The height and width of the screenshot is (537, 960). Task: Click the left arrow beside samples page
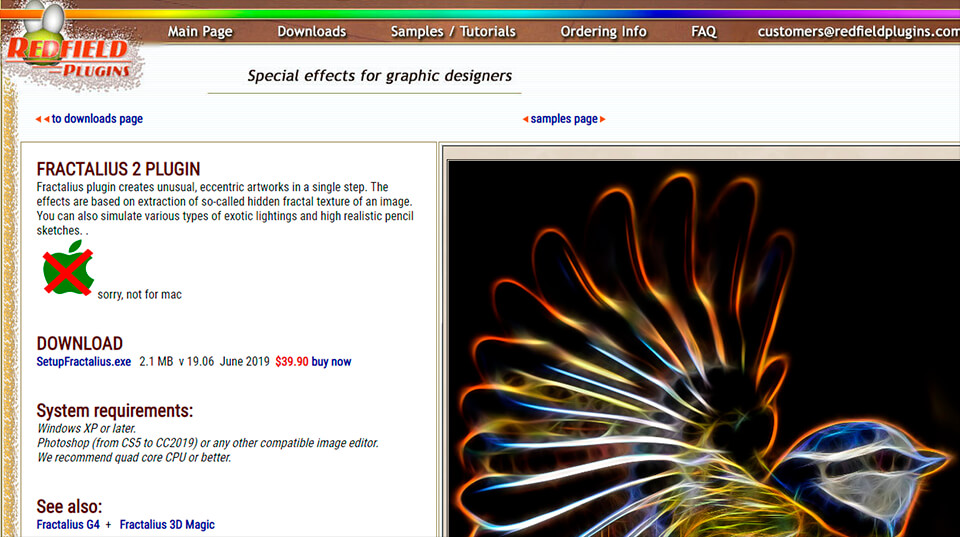point(525,119)
